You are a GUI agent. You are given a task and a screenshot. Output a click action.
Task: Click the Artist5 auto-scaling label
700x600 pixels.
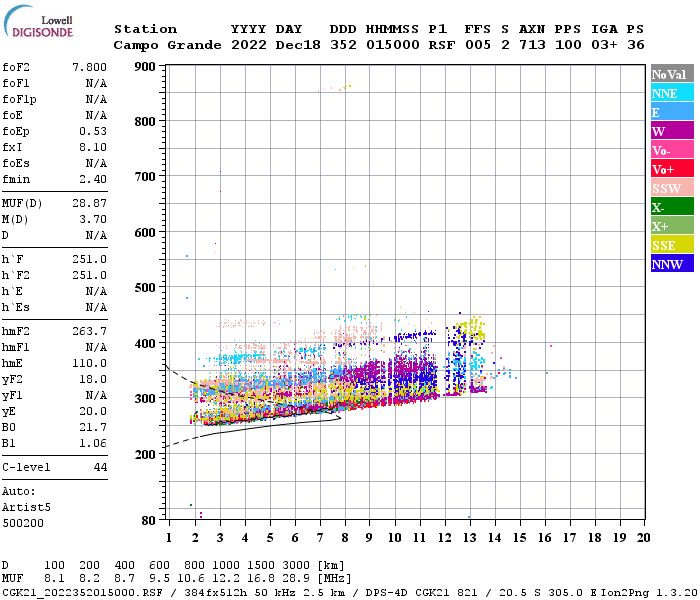[x=26, y=508]
